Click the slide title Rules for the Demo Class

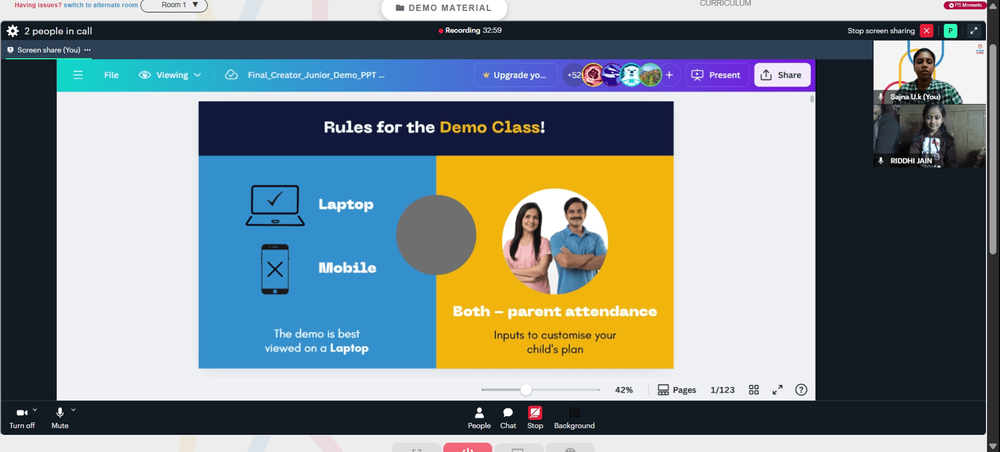click(x=434, y=127)
